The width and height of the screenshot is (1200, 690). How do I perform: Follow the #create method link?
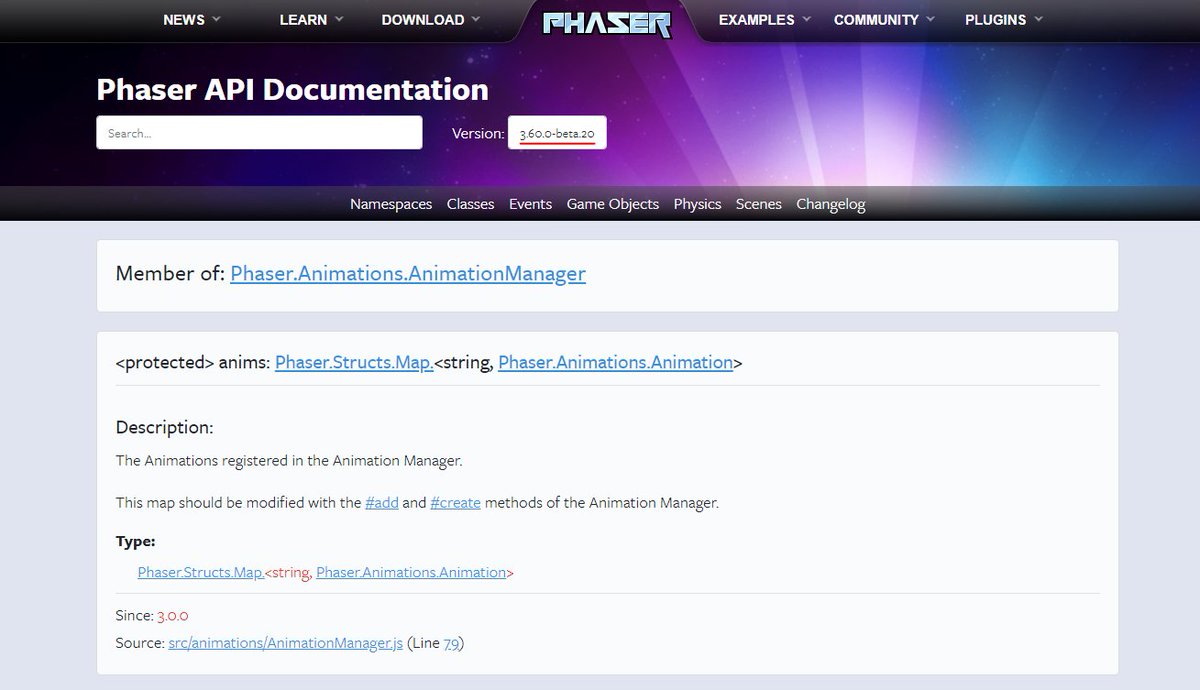pos(455,503)
